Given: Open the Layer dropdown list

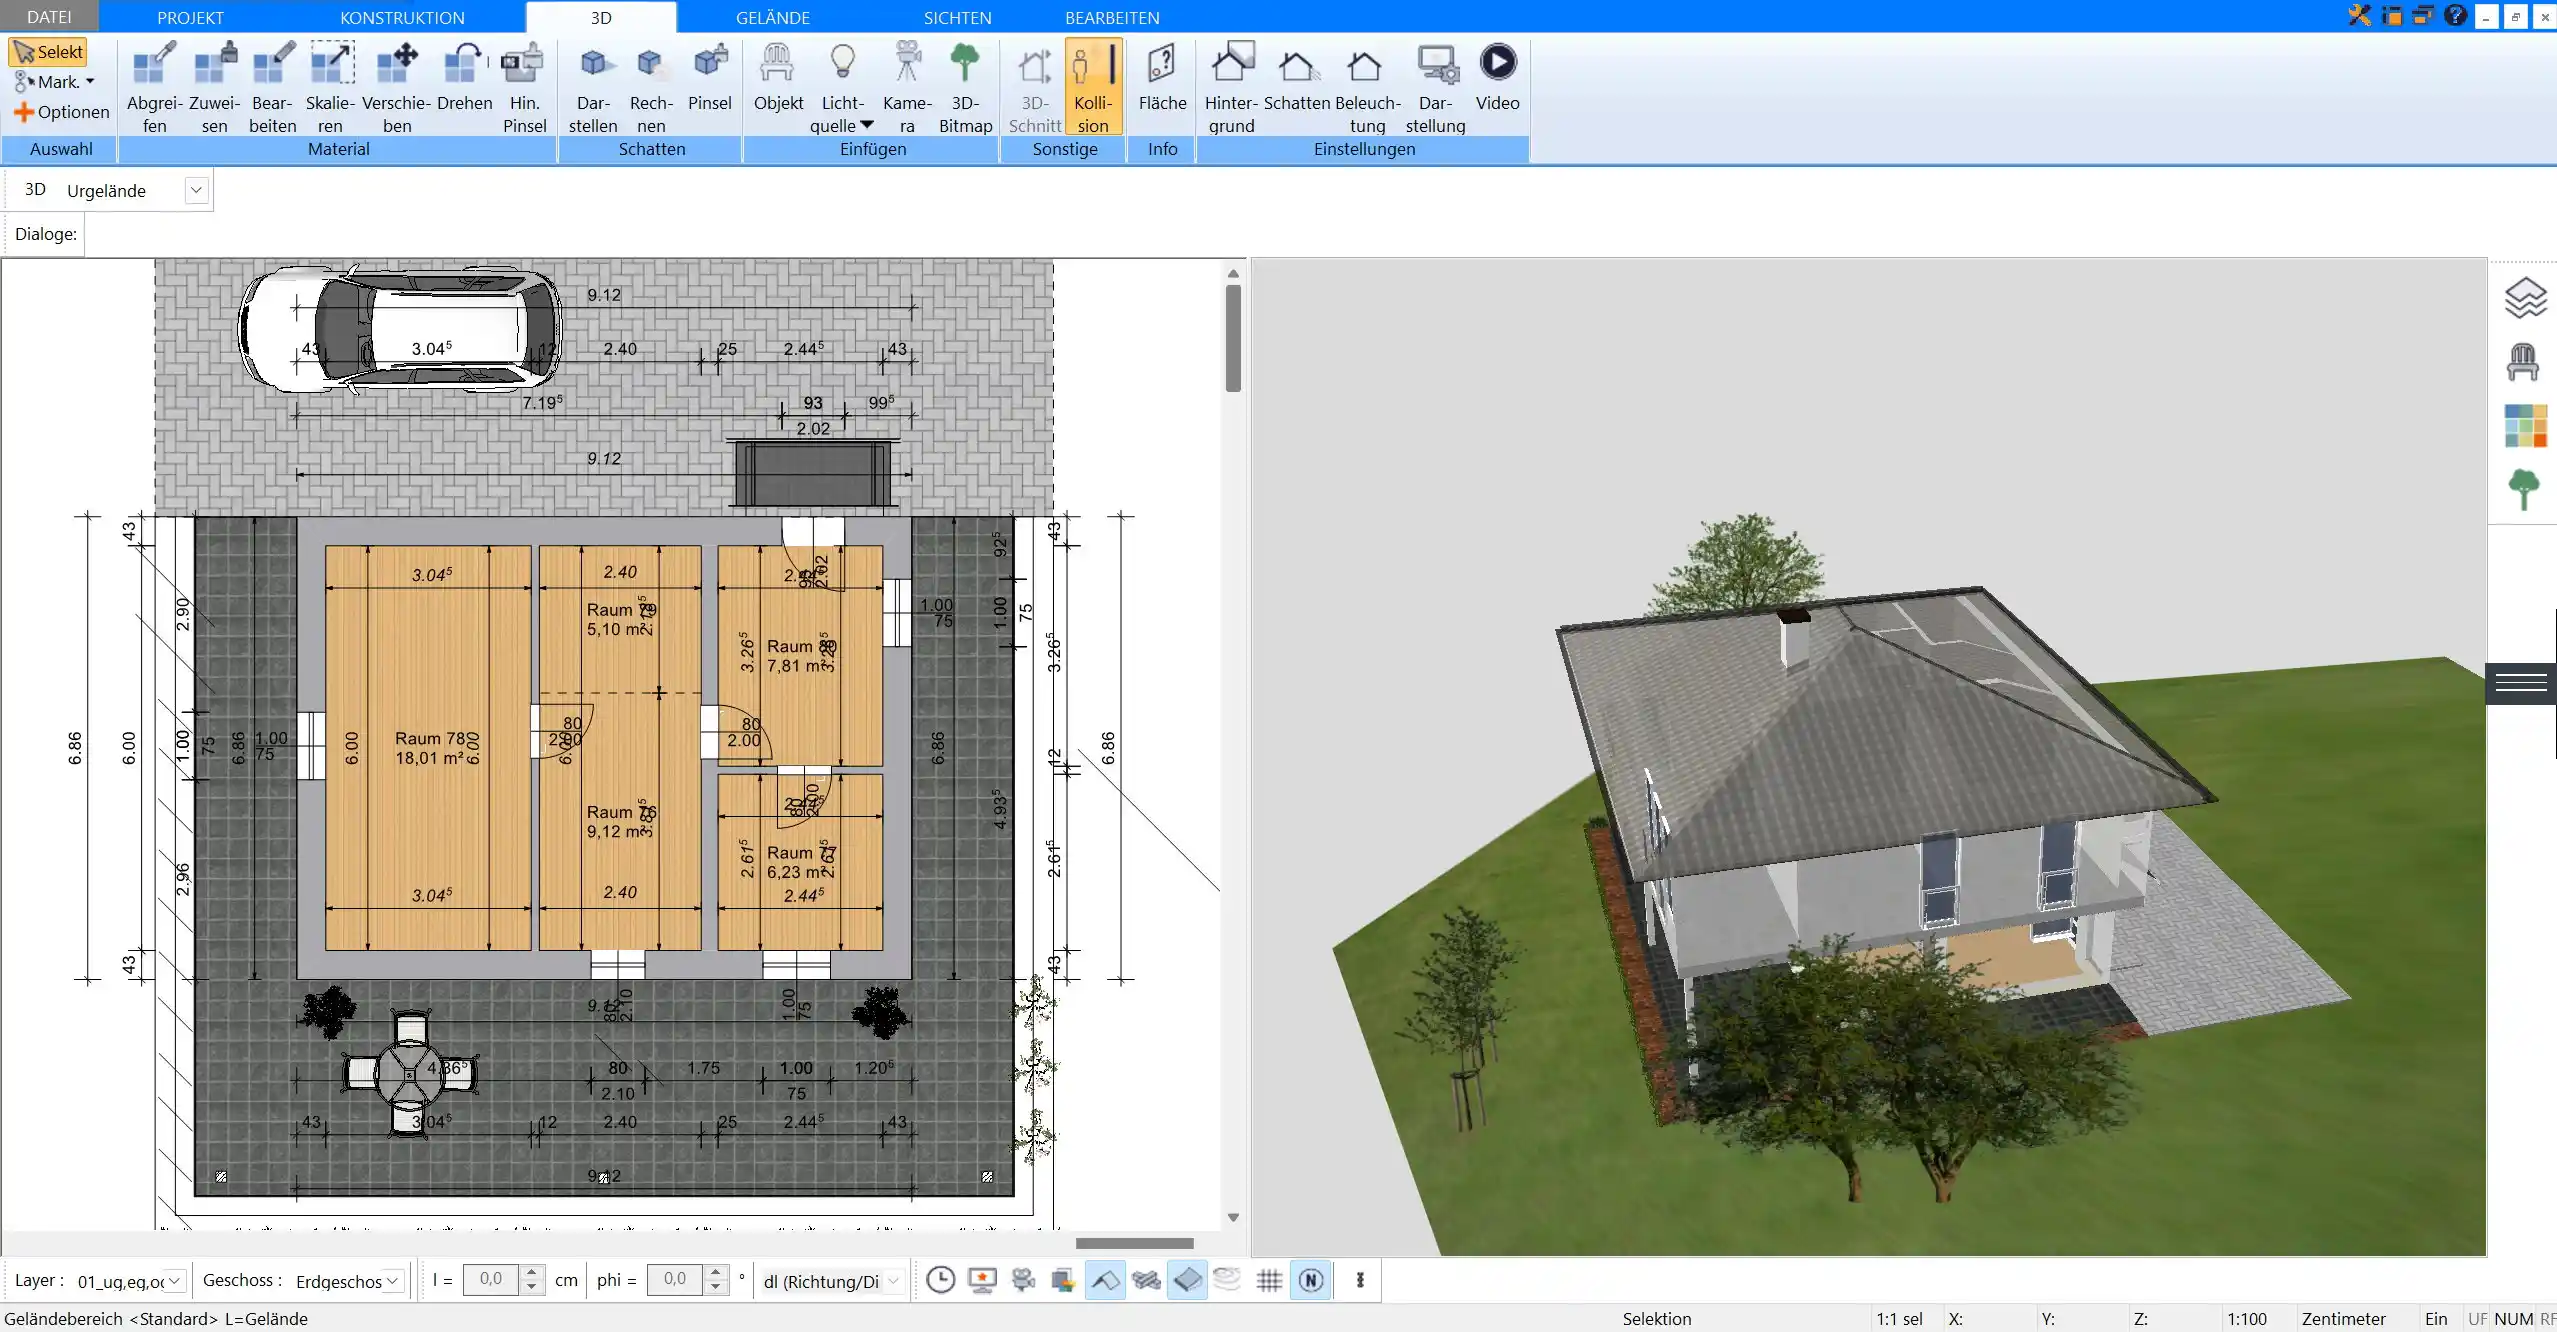Looking at the screenshot, I should 174,1281.
